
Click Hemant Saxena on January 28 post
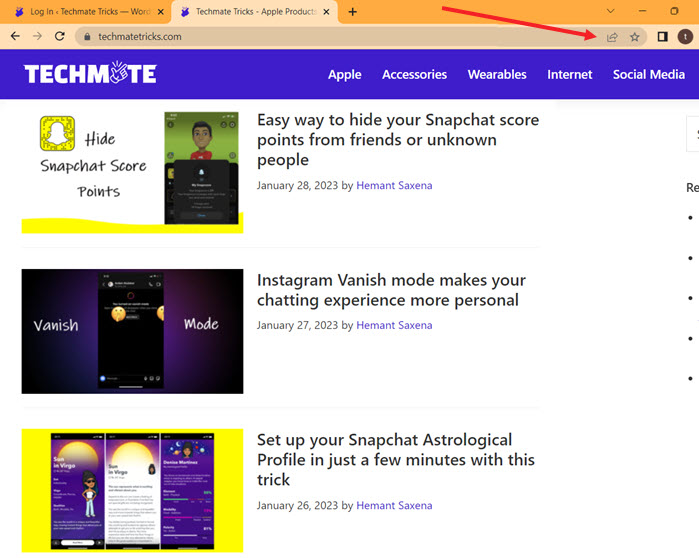tap(394, 185)
